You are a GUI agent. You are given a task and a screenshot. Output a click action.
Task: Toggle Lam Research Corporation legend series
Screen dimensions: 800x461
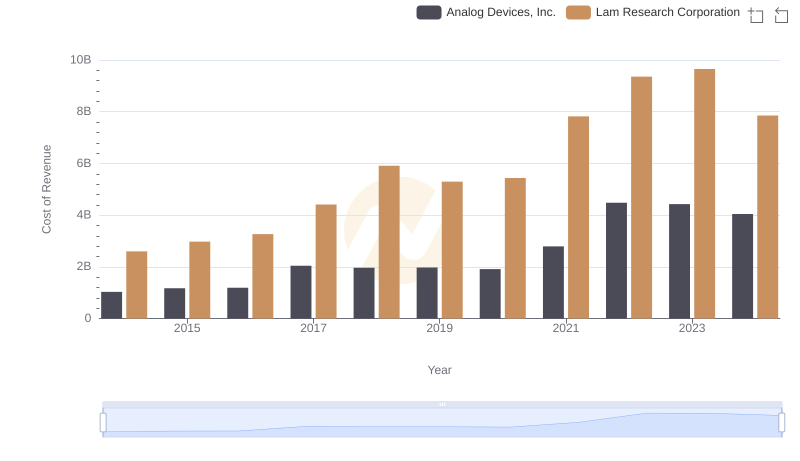pos(653,12)
